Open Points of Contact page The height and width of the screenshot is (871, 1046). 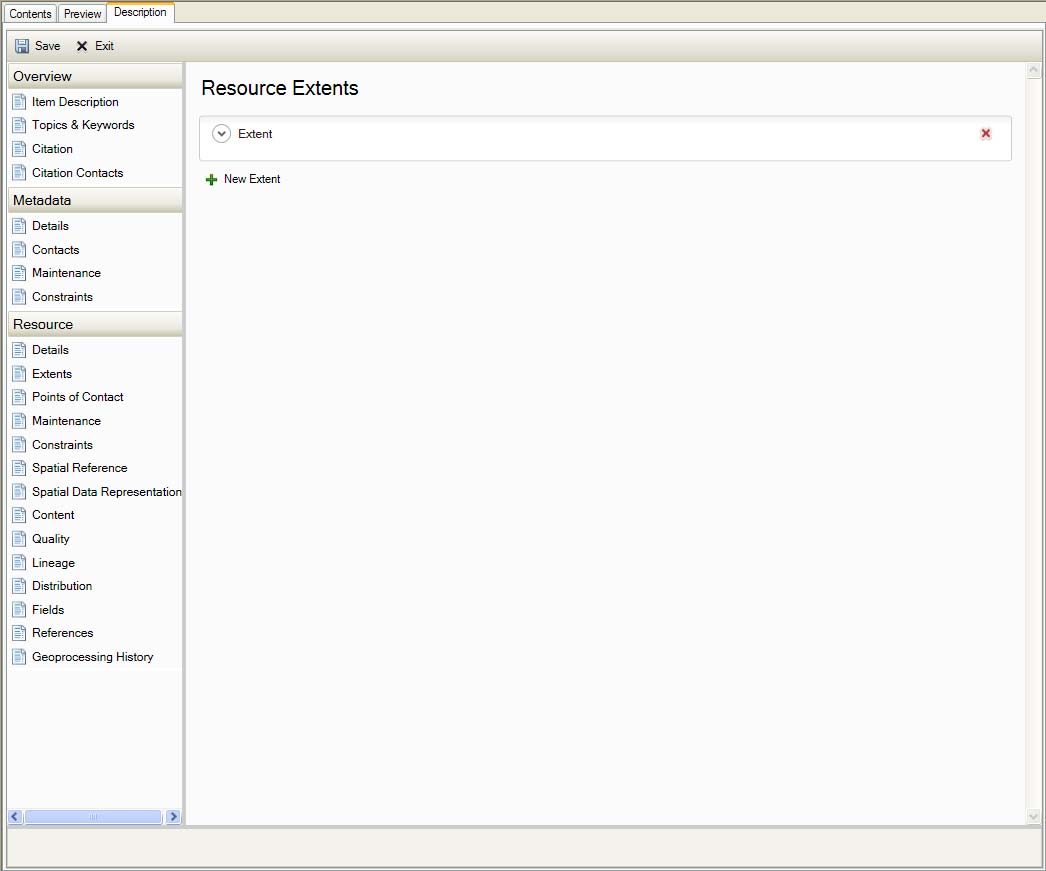click(77, 397)
